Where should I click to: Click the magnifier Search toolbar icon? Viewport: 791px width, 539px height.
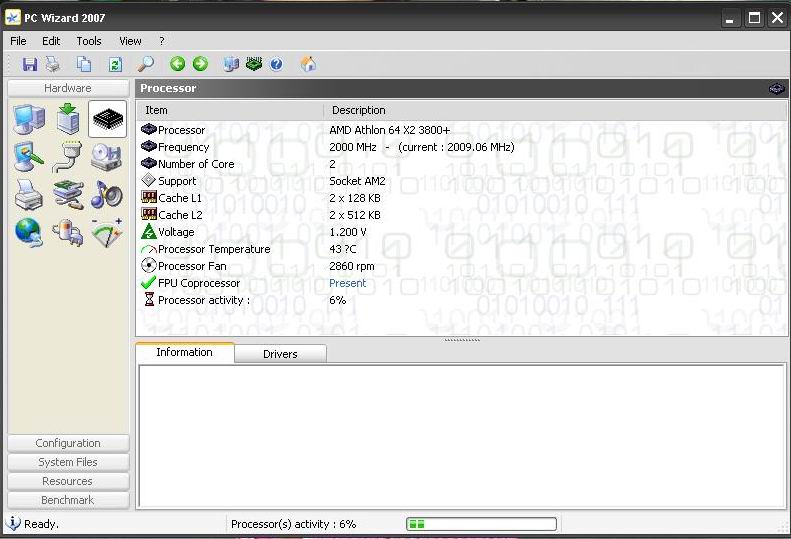(146, 64)
